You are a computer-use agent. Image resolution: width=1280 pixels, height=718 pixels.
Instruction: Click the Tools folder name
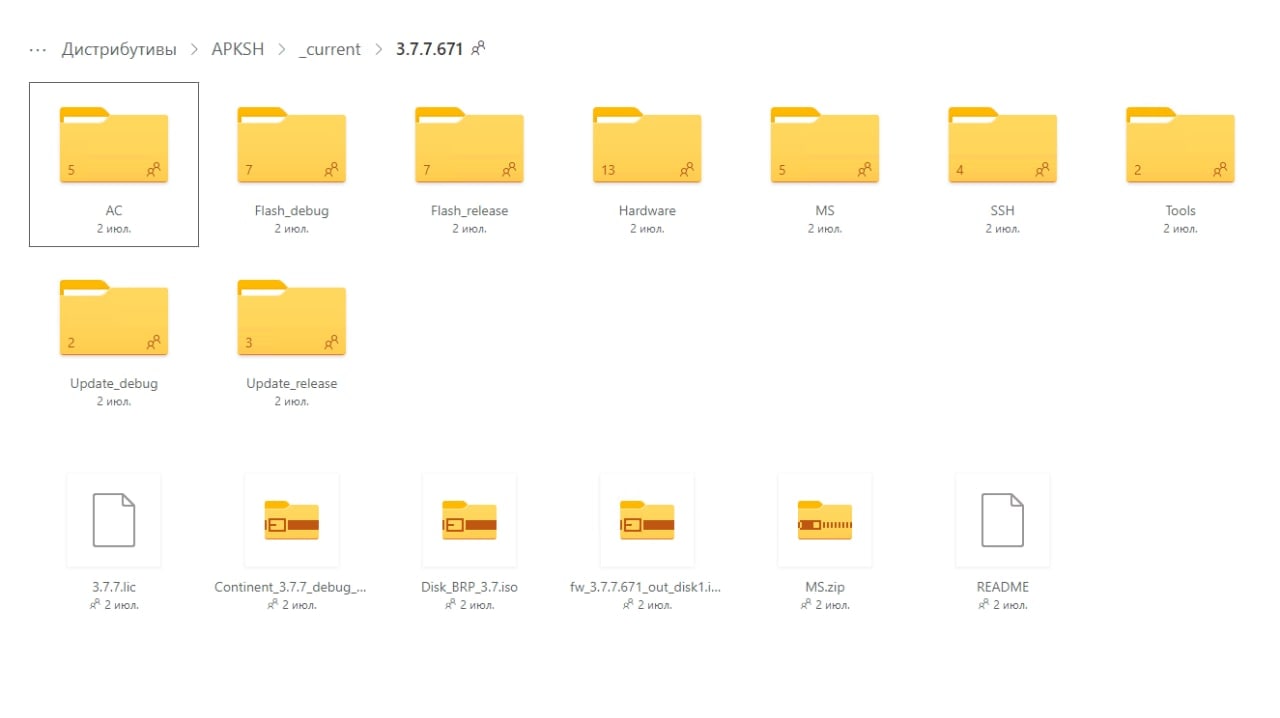click(1180, 211)
